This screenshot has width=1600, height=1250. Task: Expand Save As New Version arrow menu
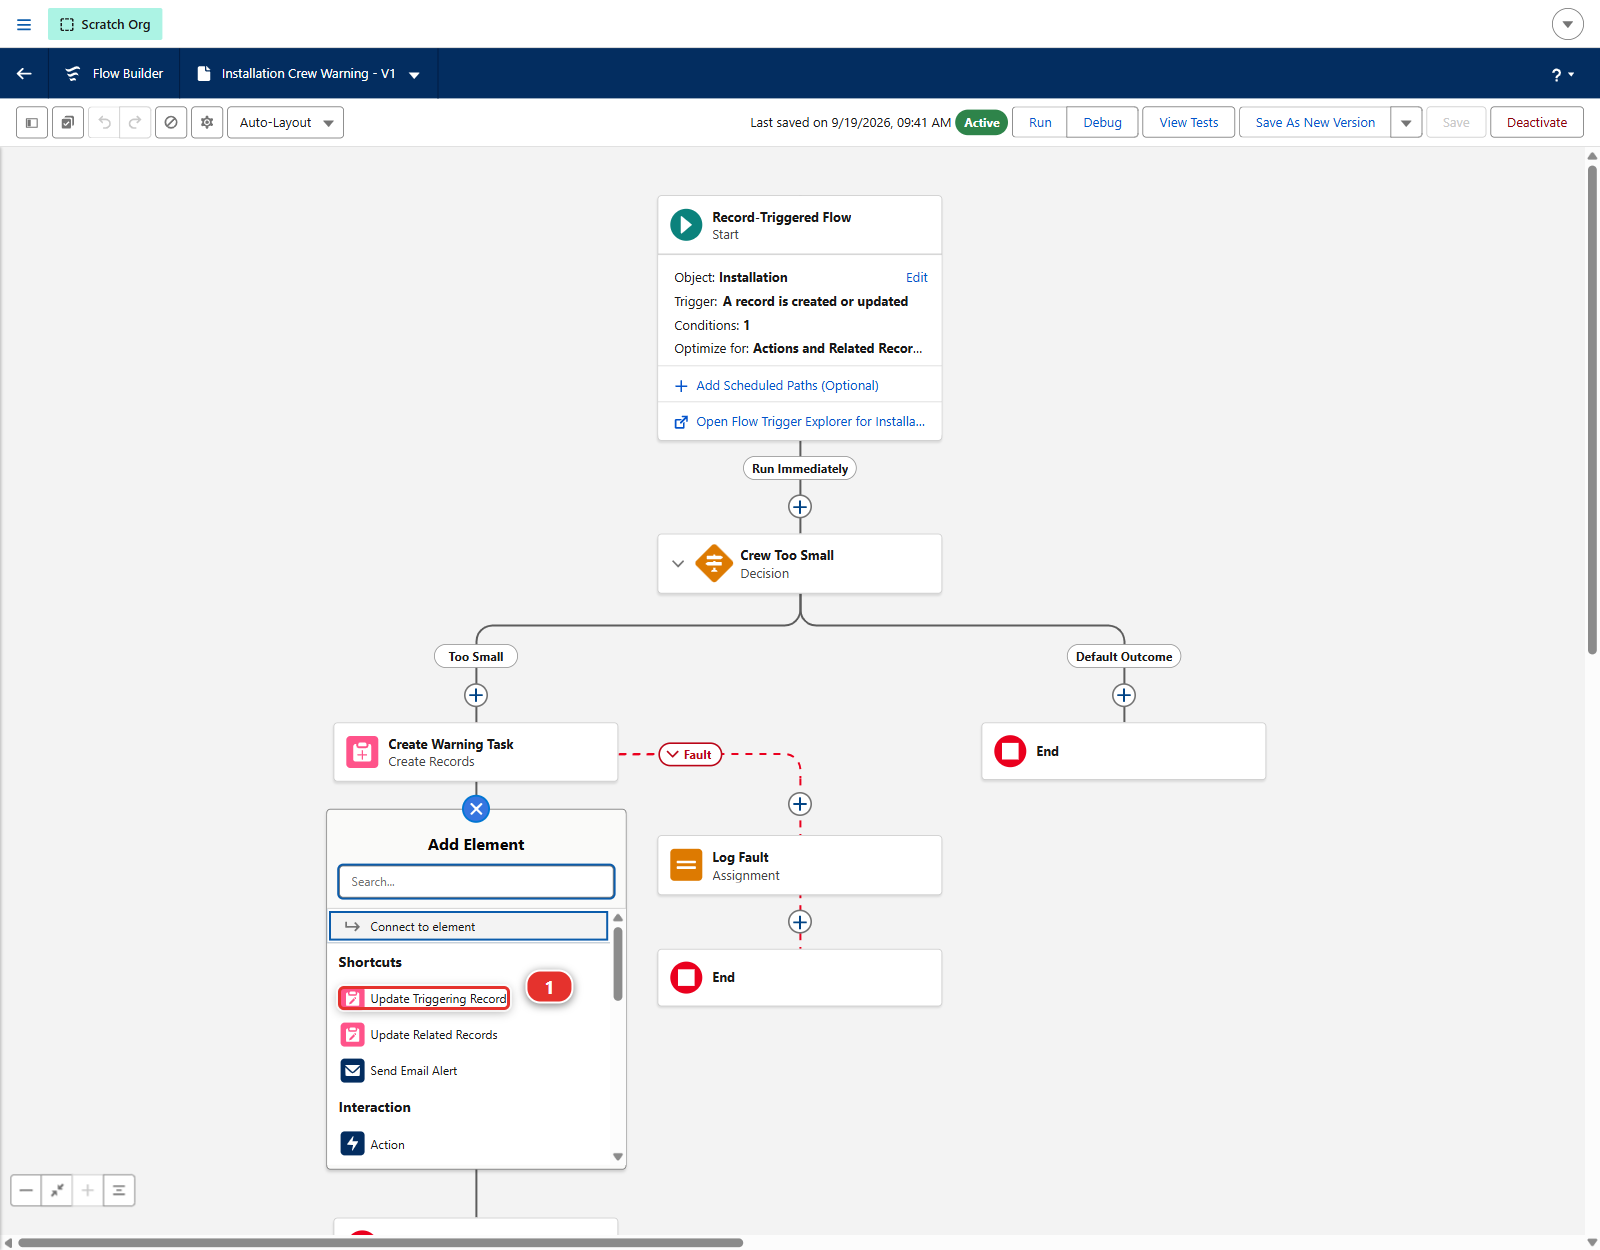click(1406, 123)
